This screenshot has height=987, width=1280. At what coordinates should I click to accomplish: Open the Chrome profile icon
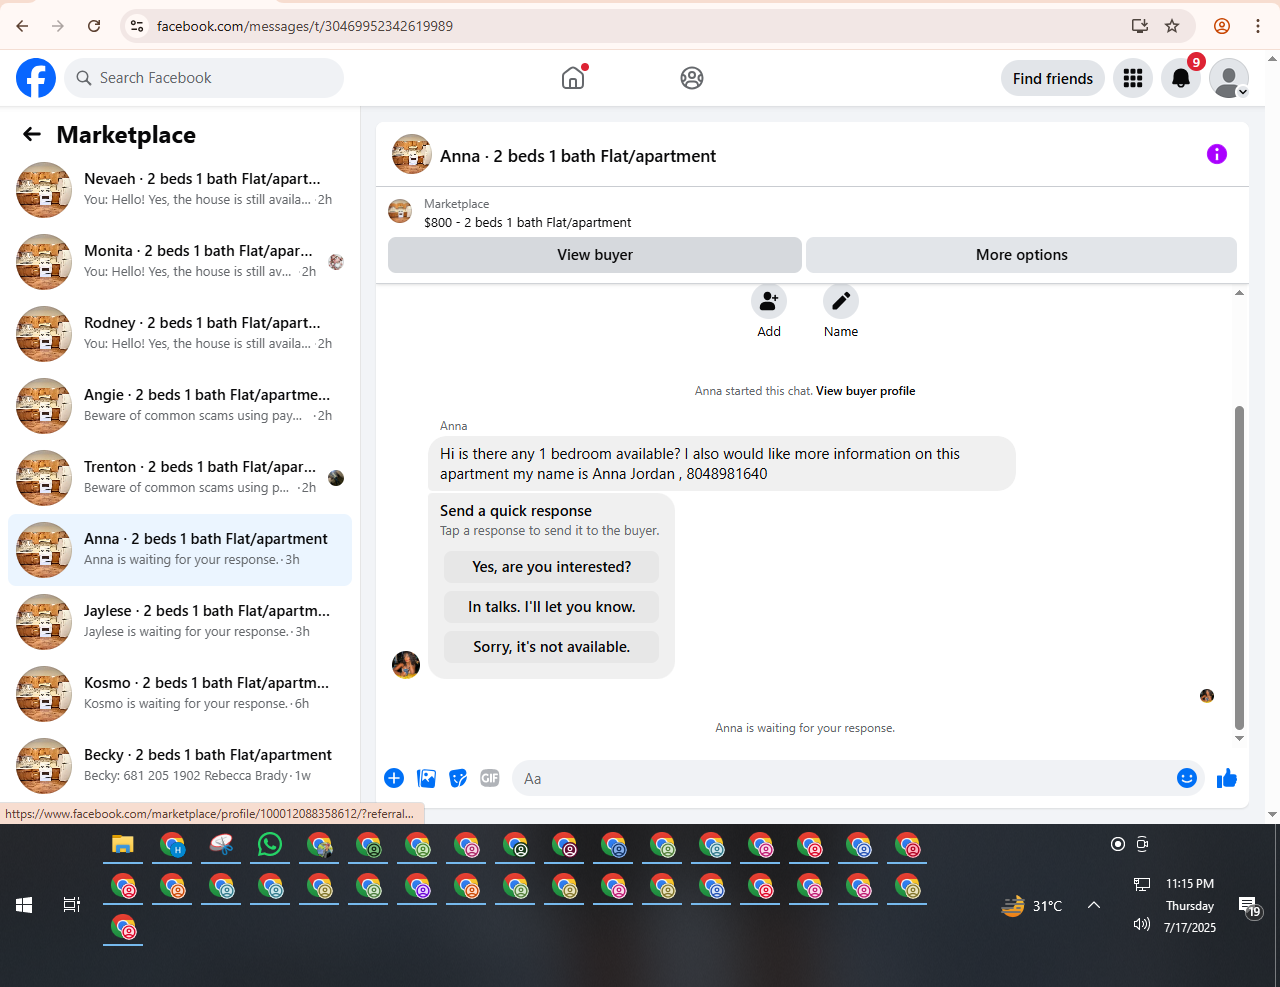pos(1222,26)
